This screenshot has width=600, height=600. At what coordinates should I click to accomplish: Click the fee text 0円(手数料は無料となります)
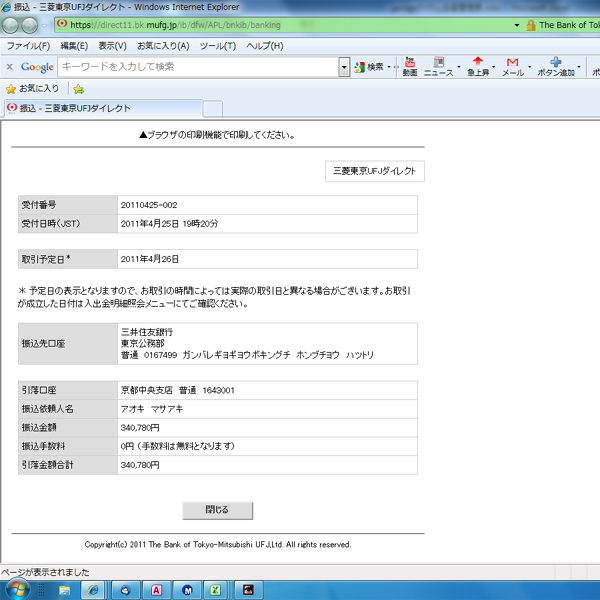pos(178,446)
